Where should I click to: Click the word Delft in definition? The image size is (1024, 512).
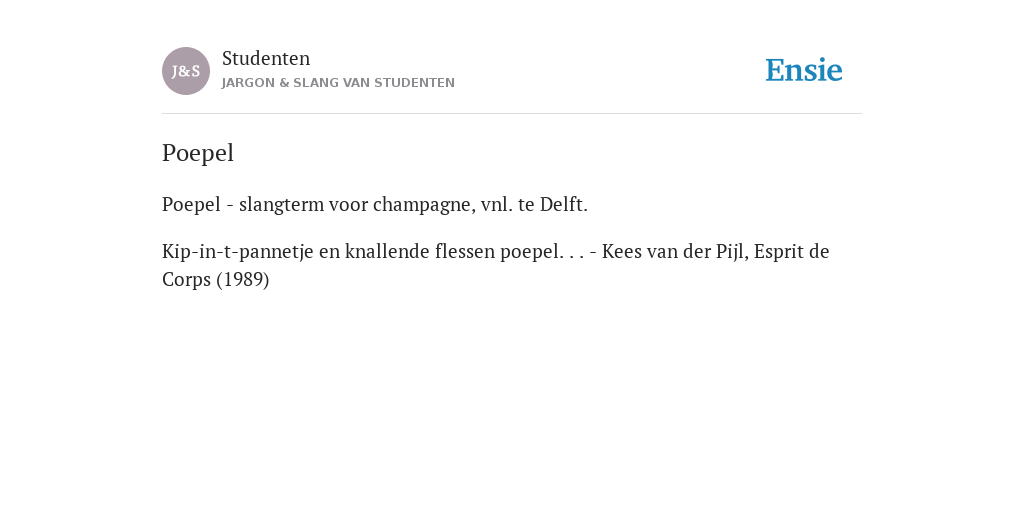coord(562,204)
